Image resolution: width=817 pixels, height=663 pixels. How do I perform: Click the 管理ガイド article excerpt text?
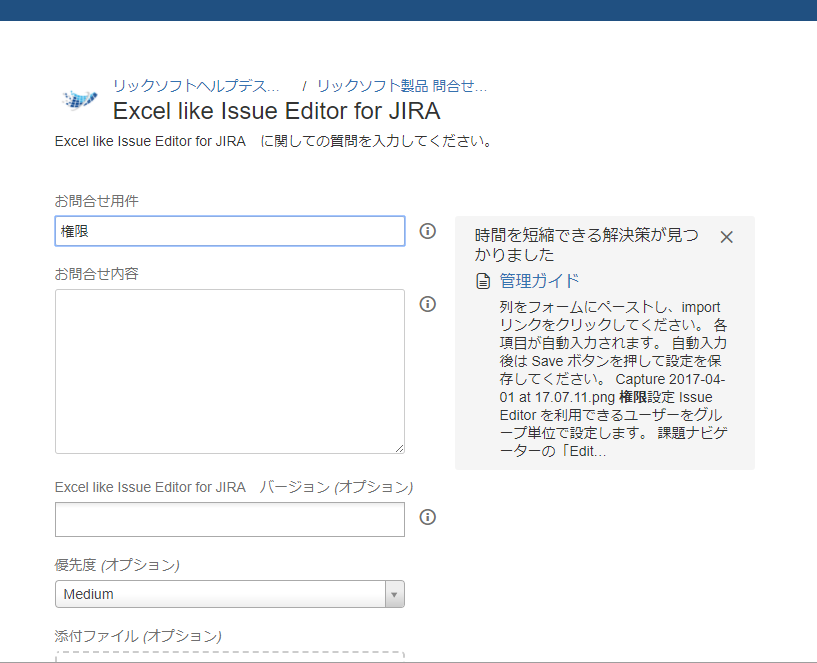click(613, 379)
